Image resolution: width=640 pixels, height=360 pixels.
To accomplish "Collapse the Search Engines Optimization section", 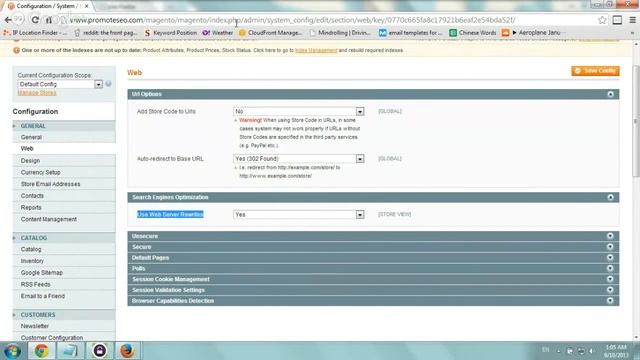I will click(x=610, y=198).
